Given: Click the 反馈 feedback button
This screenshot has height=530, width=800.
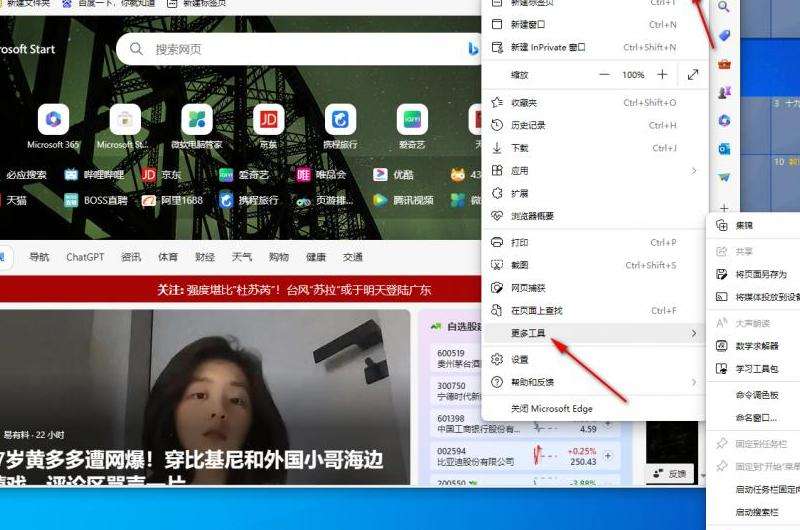Looking at the screenshot, I should (x=670, y=474).
